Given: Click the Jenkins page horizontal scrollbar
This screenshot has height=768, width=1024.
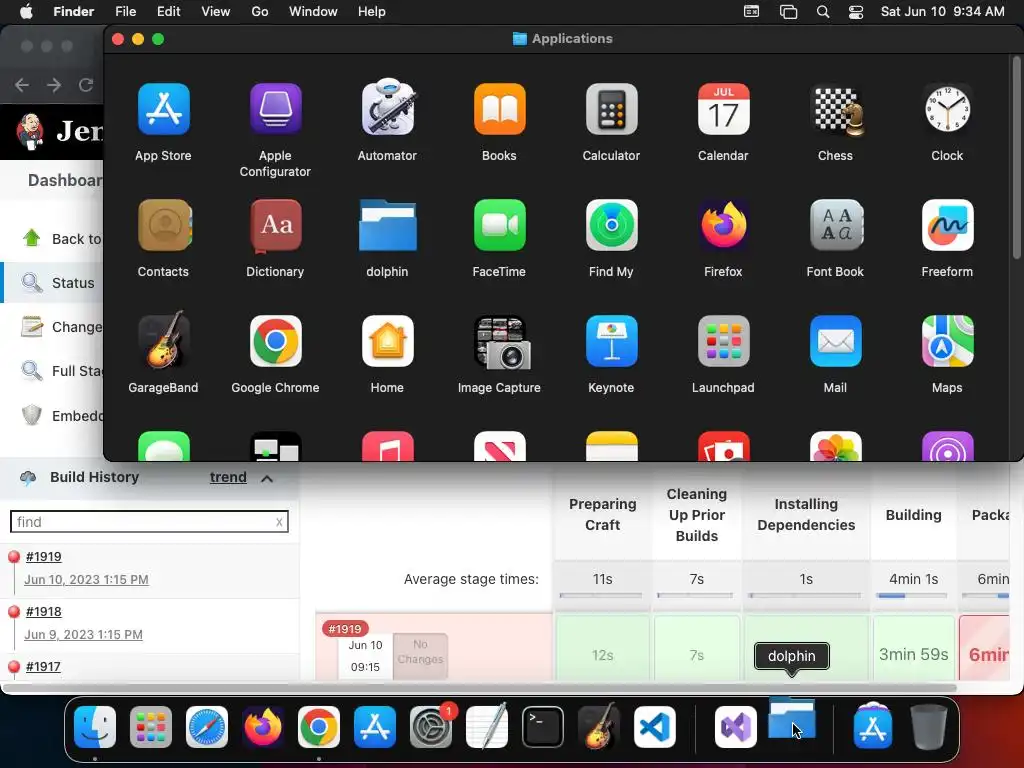Looking at the screenshot, I should click(x=479, y=688).
